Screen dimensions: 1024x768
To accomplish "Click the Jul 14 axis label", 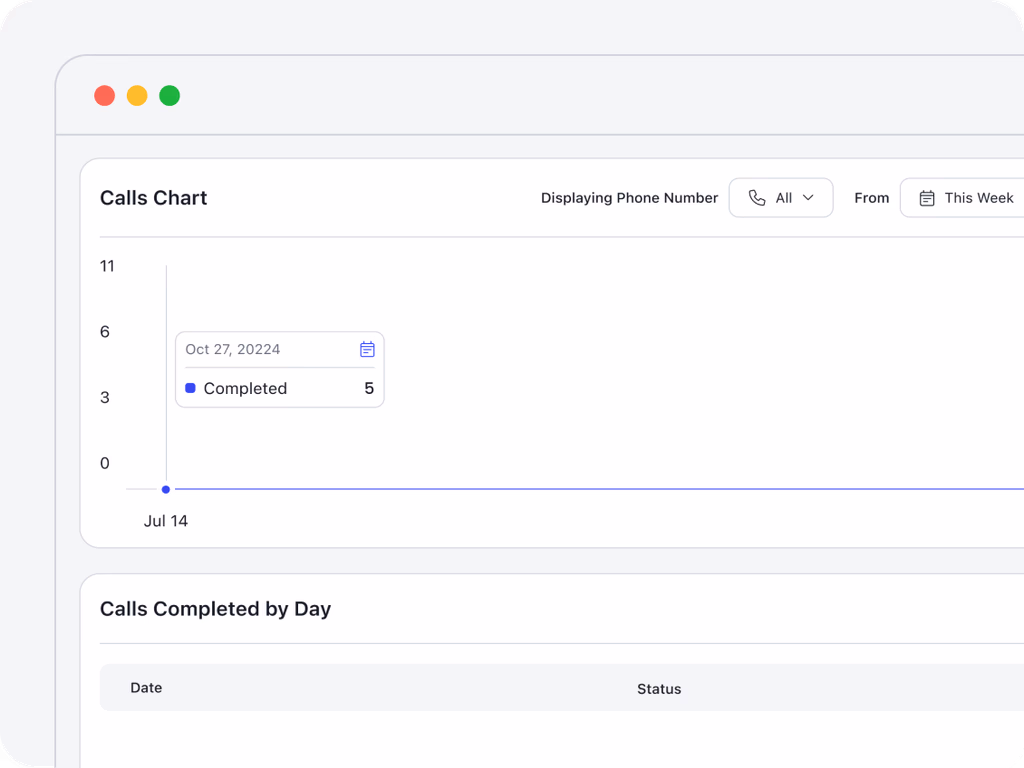I will [x=166, y=521].
